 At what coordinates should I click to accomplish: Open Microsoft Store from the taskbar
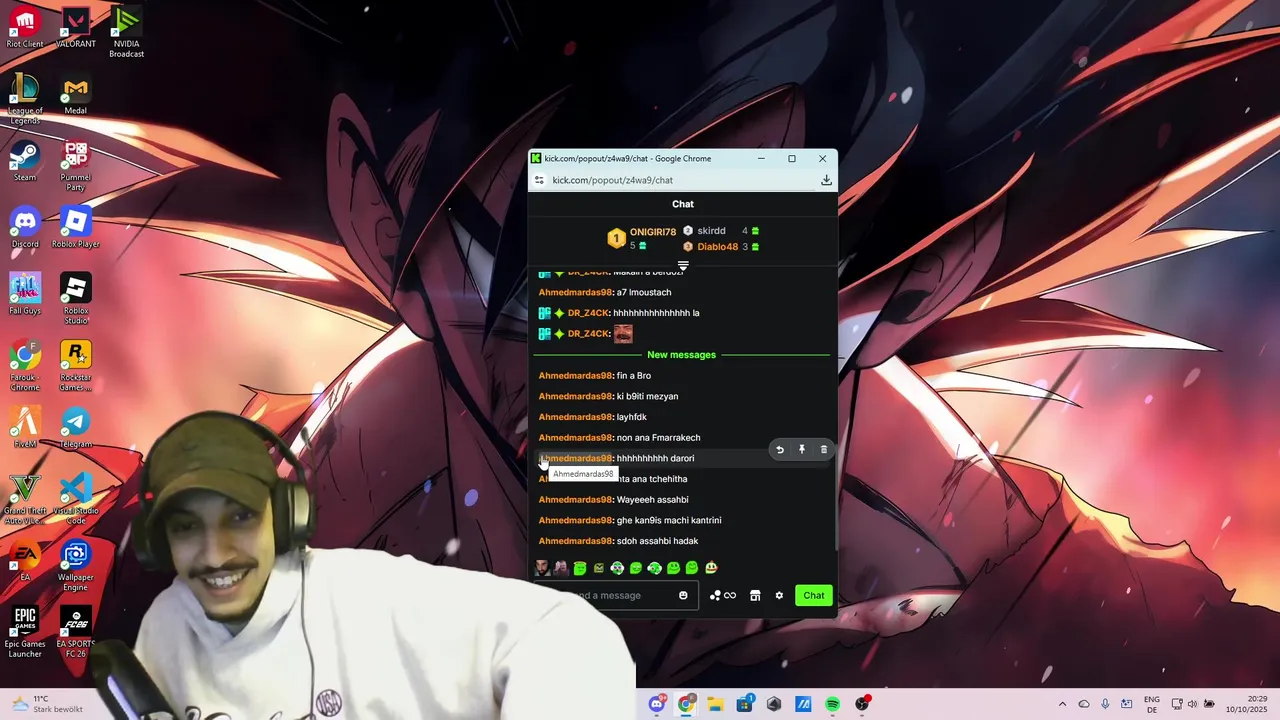(744, 704)
